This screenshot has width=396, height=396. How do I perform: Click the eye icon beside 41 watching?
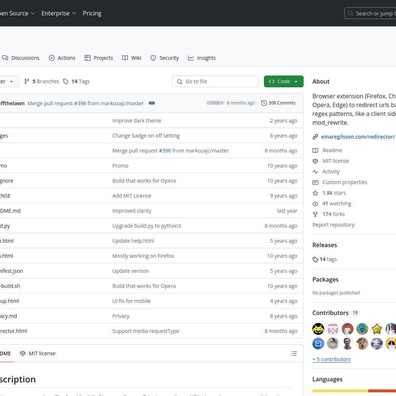tap(315, 204)
